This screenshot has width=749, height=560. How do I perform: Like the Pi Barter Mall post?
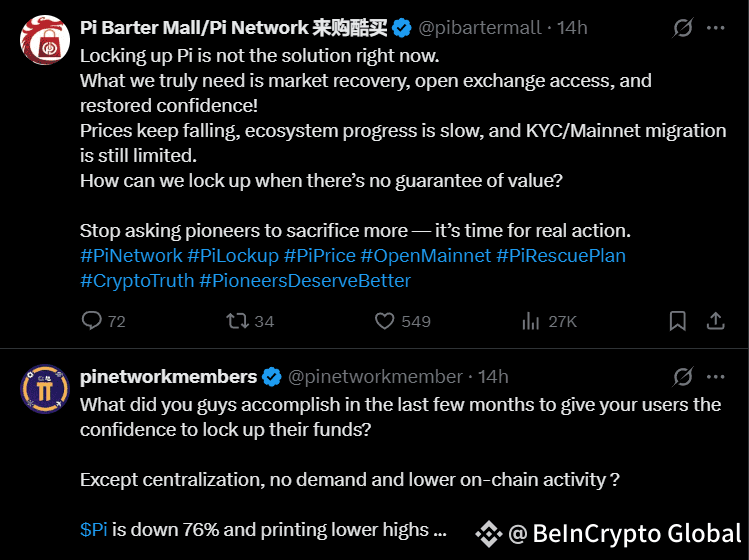[385, 321]
